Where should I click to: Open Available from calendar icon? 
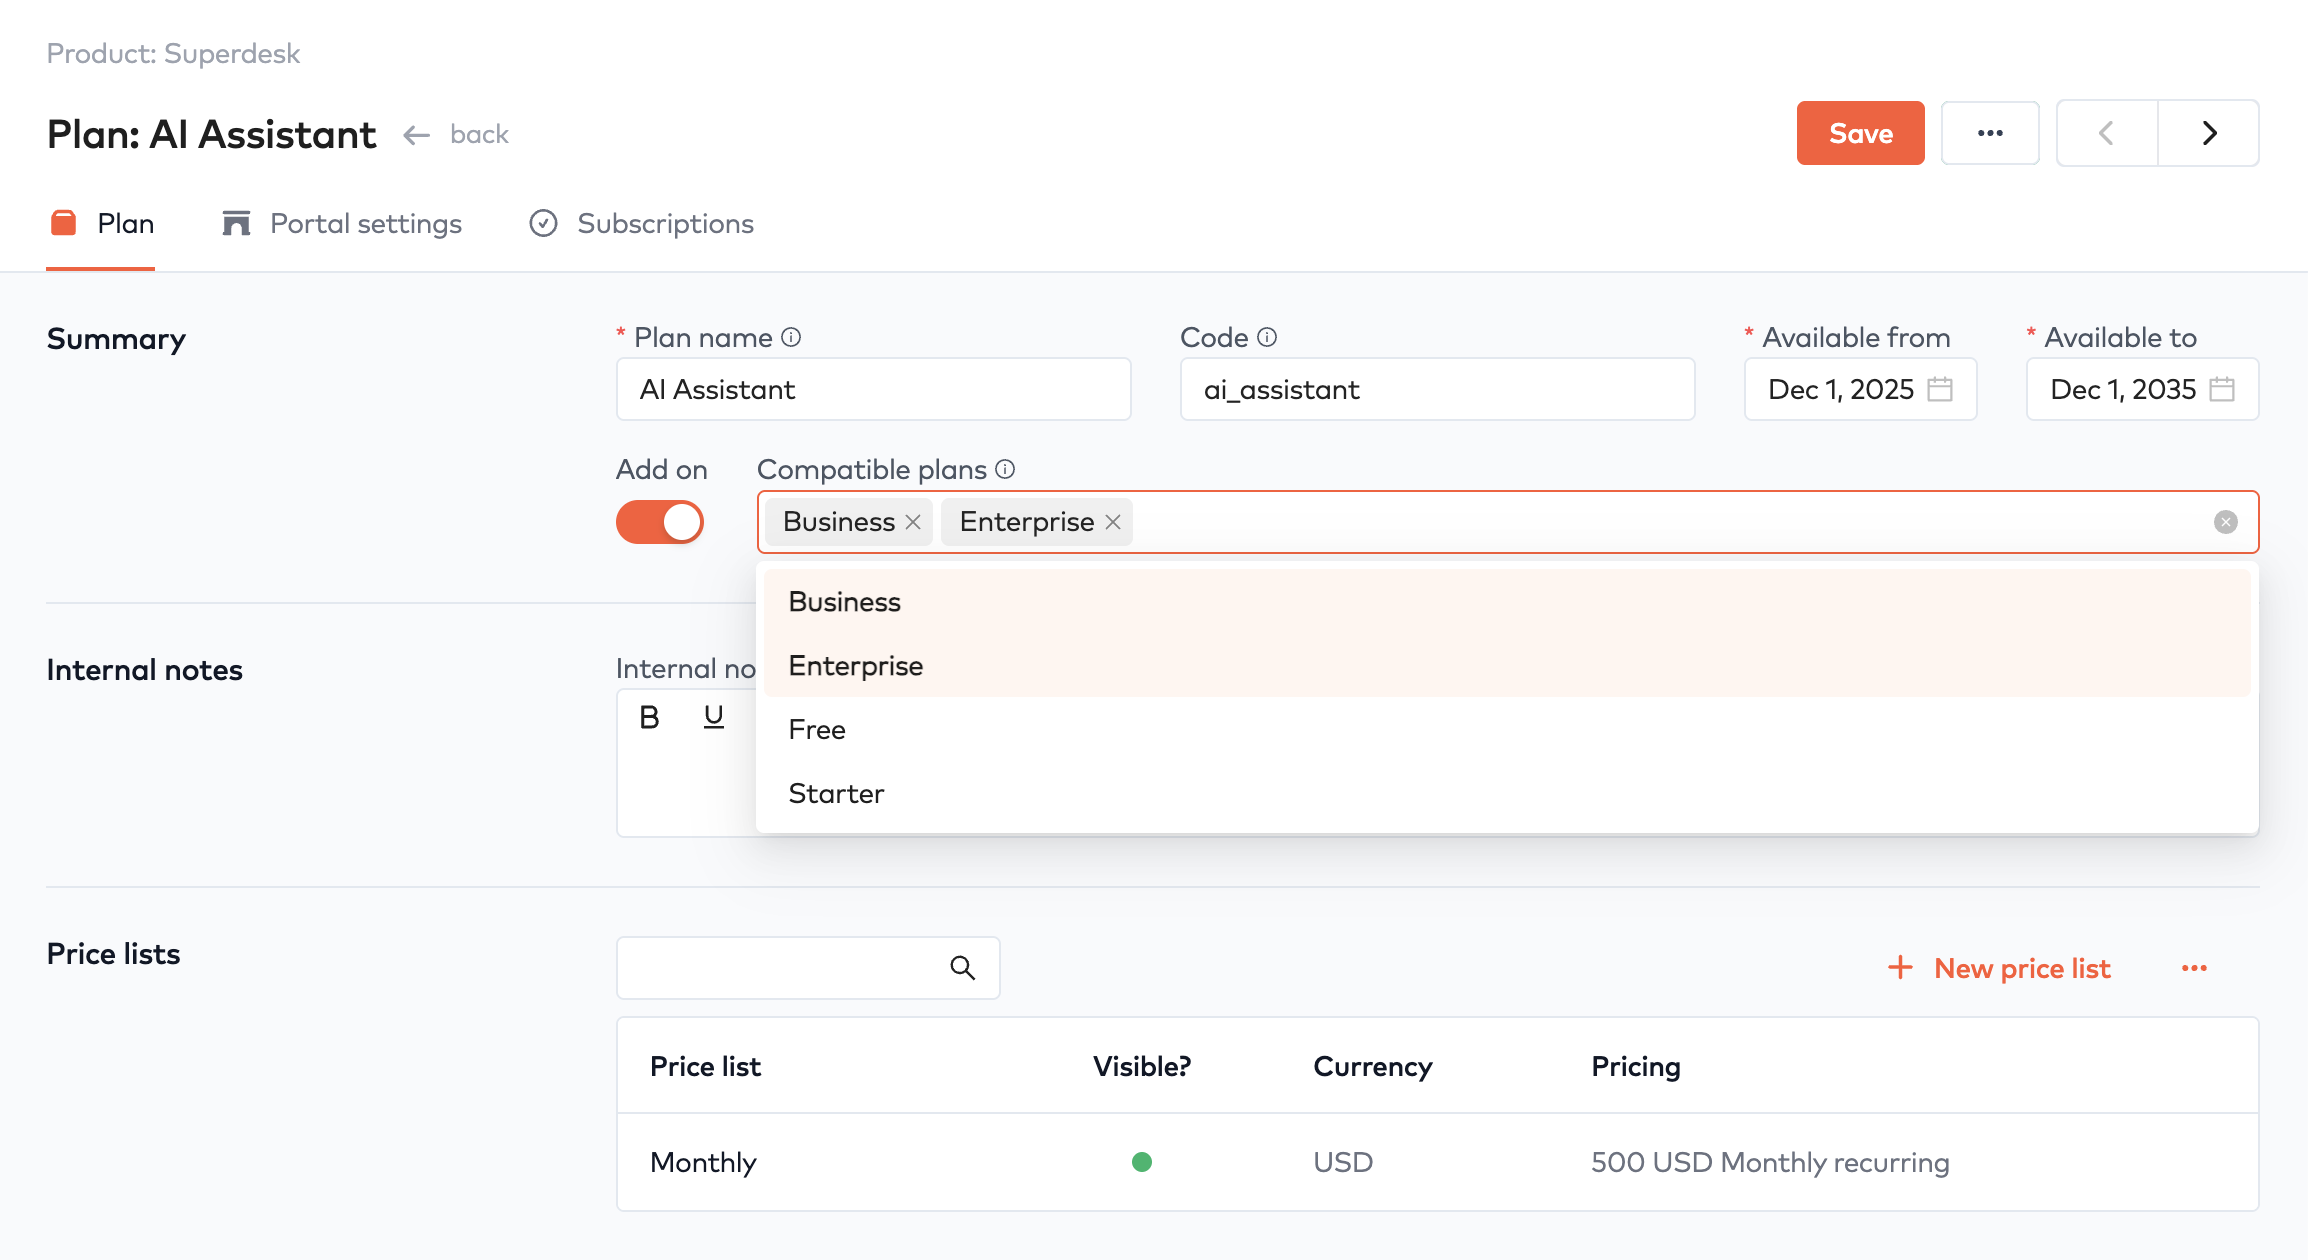tap(1940, 389)
